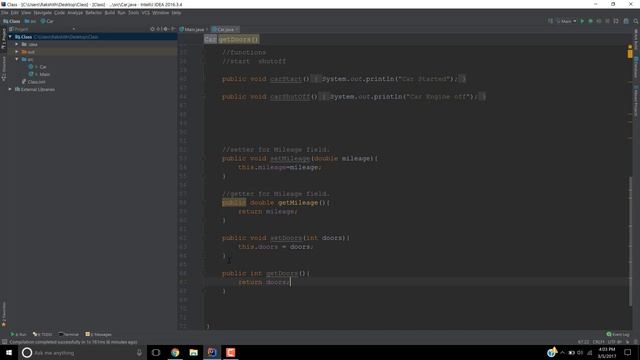
Task: Select Class.iml file in project tree
Action: click(36, 82)
